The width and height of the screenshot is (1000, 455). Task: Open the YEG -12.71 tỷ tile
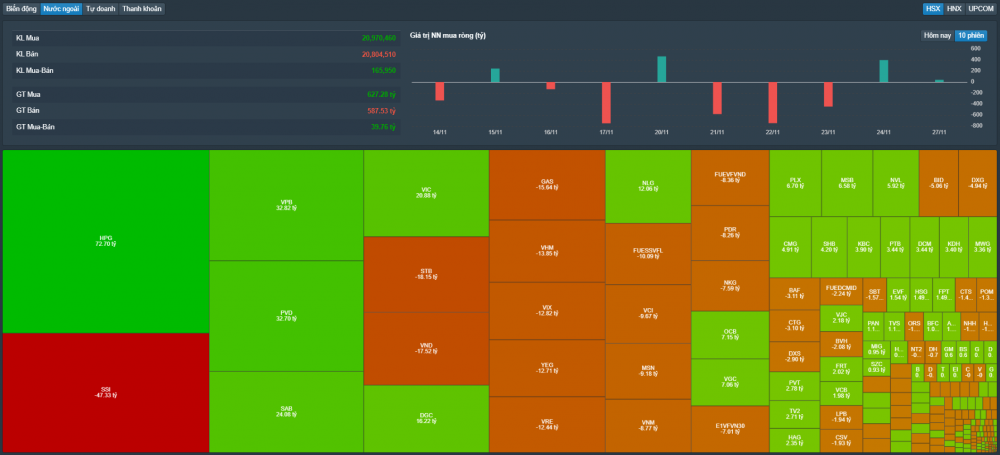547,368
